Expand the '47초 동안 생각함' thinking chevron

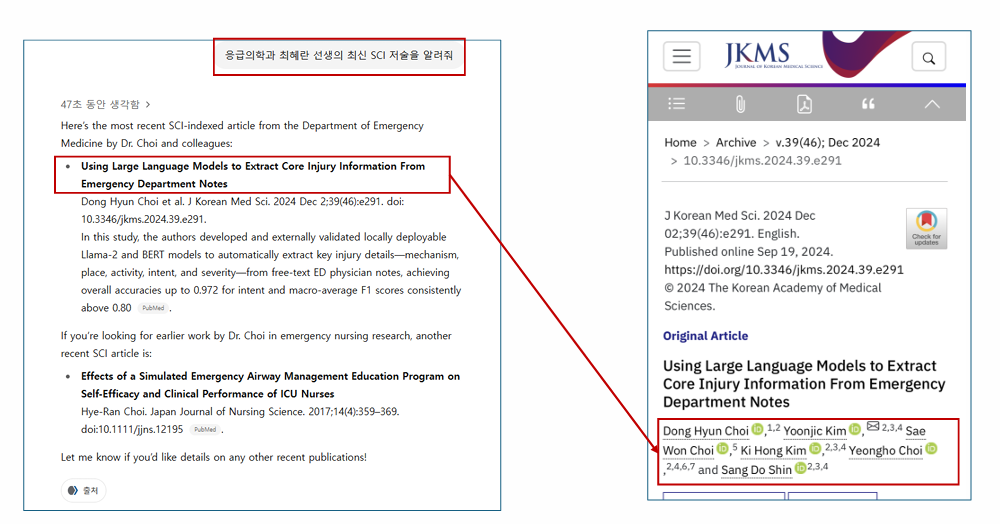point(148,105)
